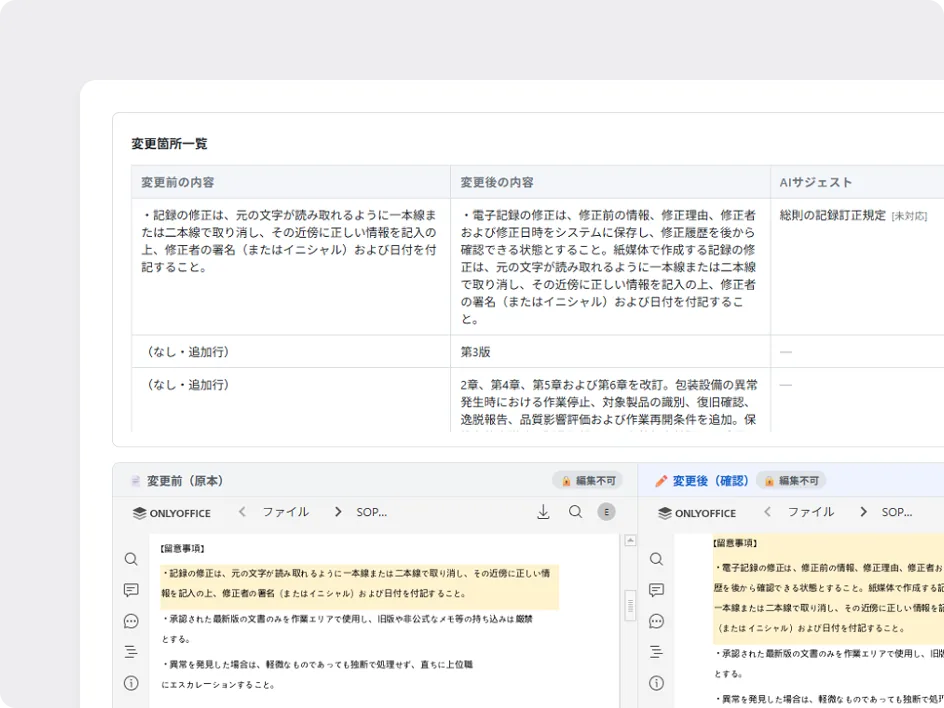Click the left chevron before ファイル in right editor
The image size is (944, 708).
point(767,512)
